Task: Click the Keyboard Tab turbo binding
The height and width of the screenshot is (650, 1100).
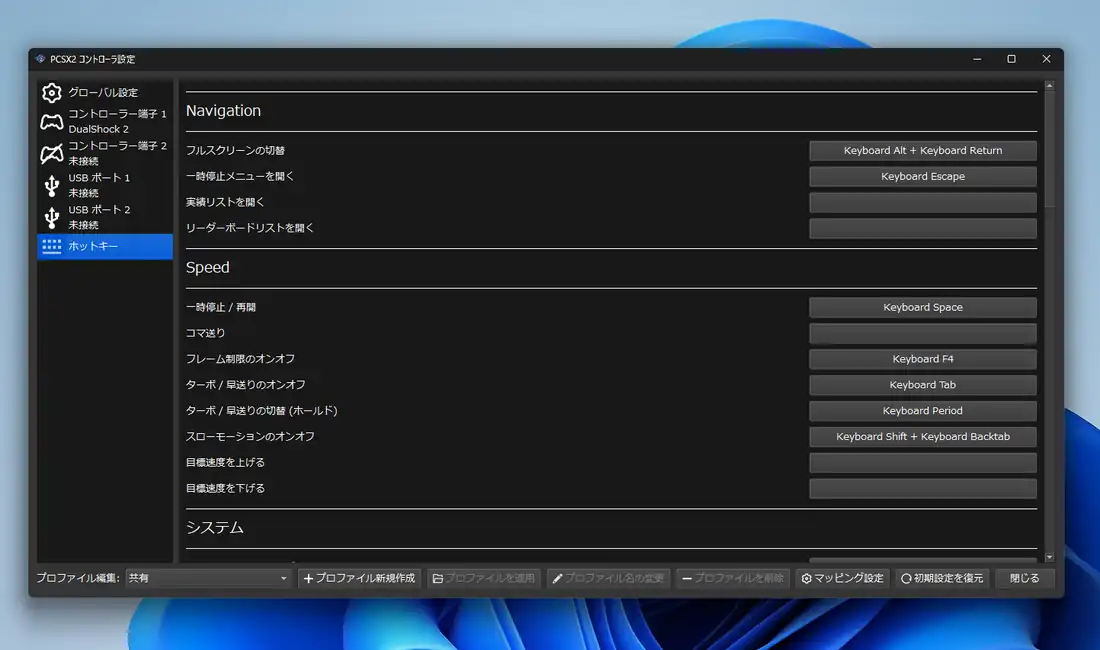Action: coord(922,385)
